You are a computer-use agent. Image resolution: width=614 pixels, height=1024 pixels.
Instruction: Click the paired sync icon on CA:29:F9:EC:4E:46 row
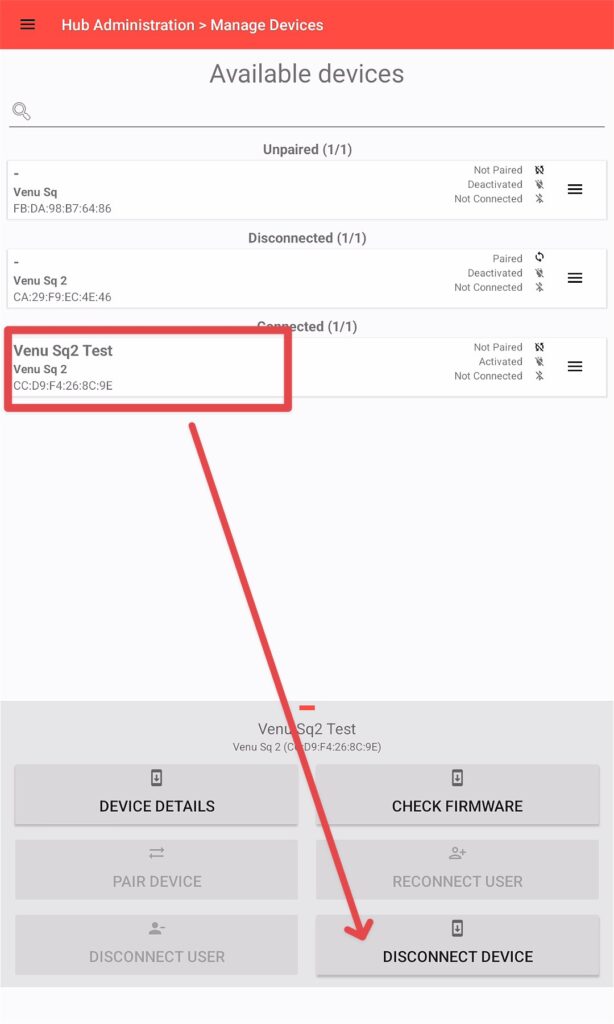tap(540, 257)
